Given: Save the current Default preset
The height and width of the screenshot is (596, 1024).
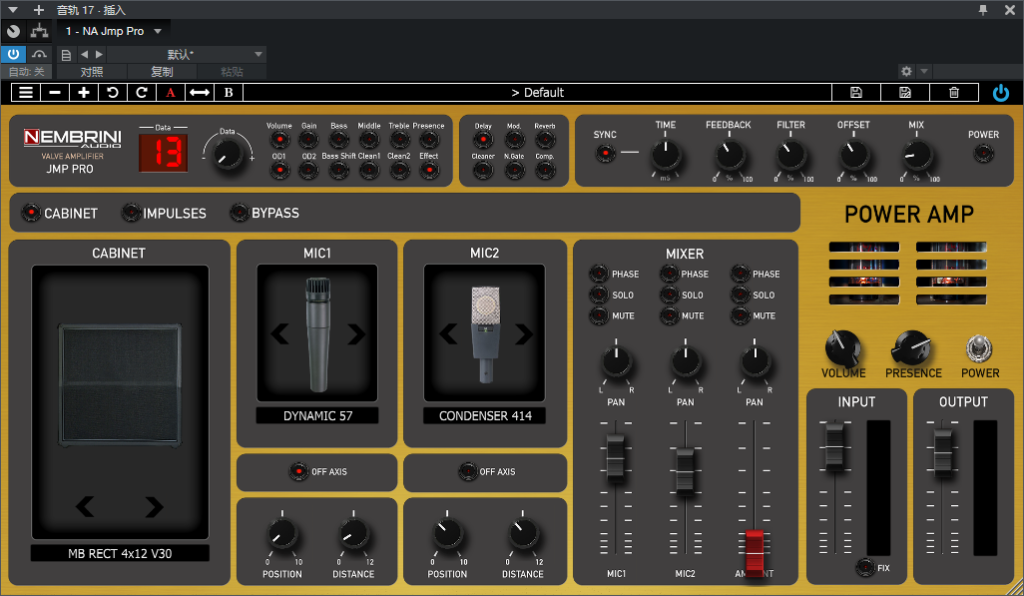Looking at the screenshot, I should (856, 93).
